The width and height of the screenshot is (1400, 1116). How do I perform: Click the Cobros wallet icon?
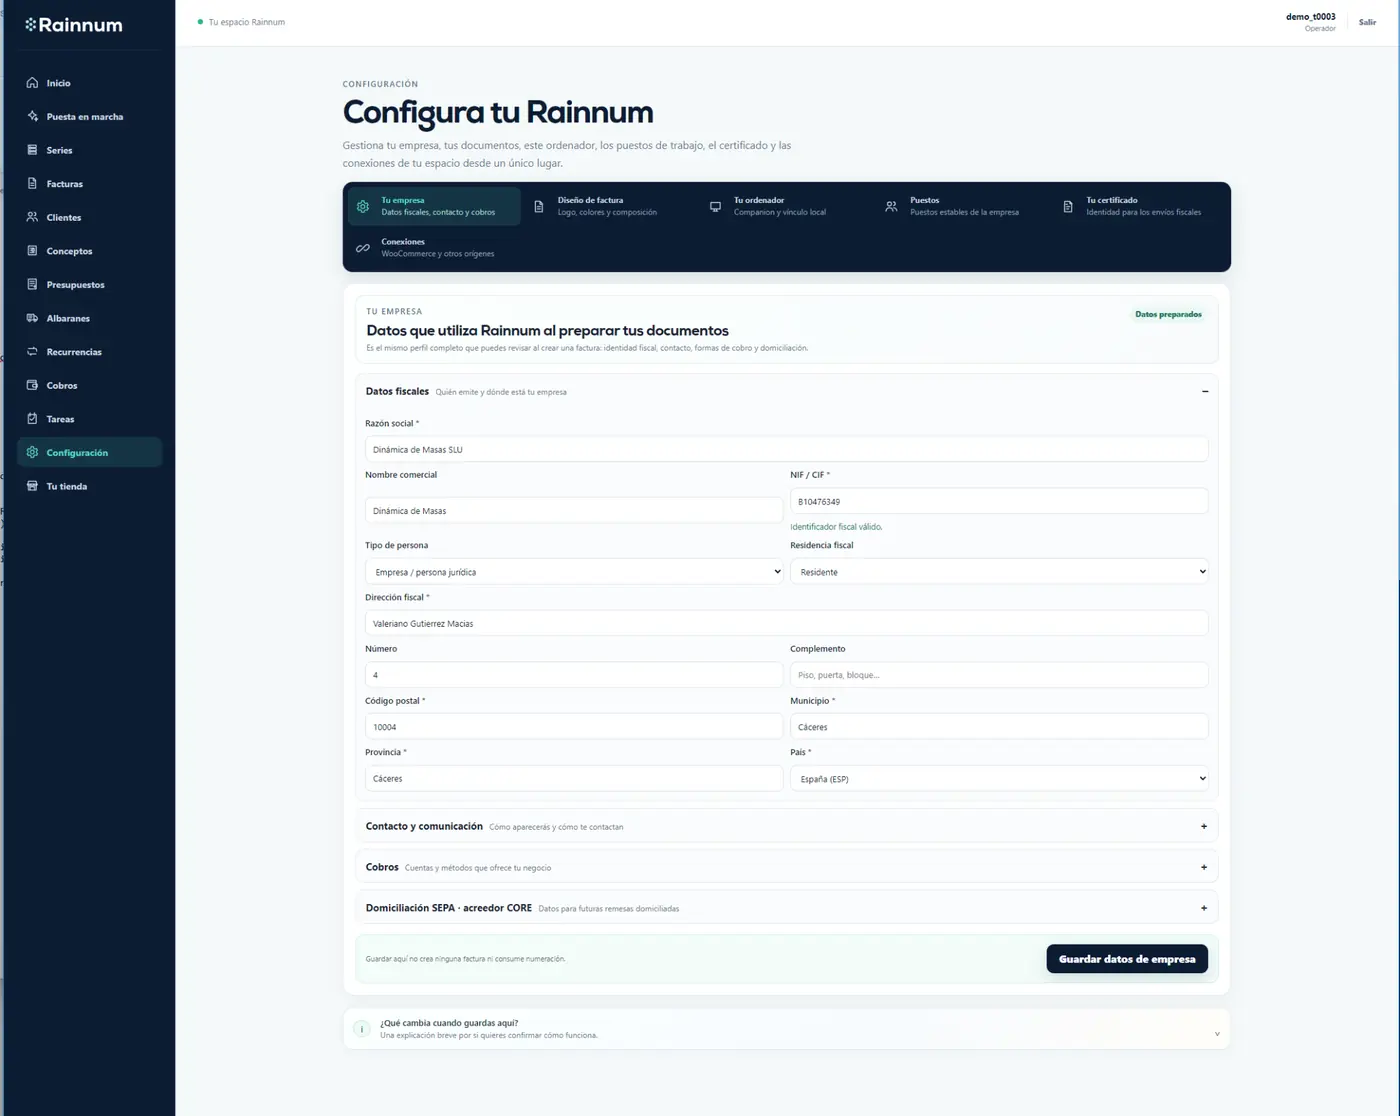tap(32, 385)
